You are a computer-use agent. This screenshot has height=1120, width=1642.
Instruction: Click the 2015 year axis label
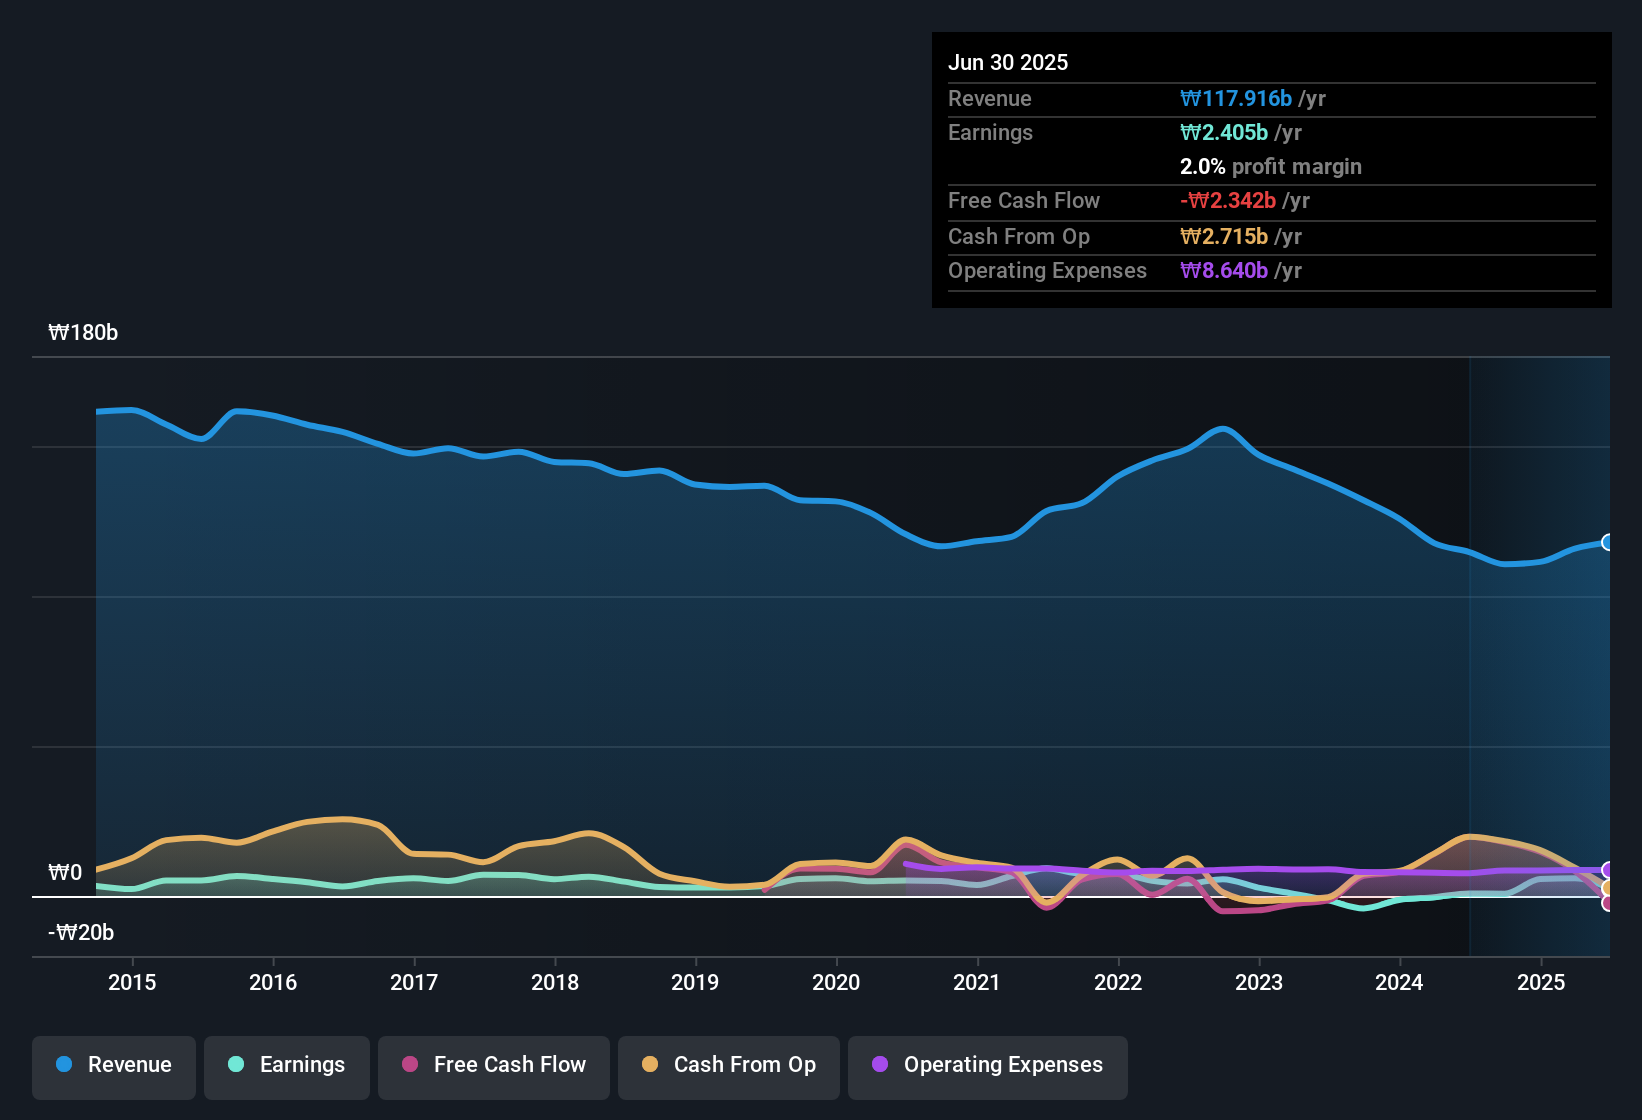pos(132,982)
